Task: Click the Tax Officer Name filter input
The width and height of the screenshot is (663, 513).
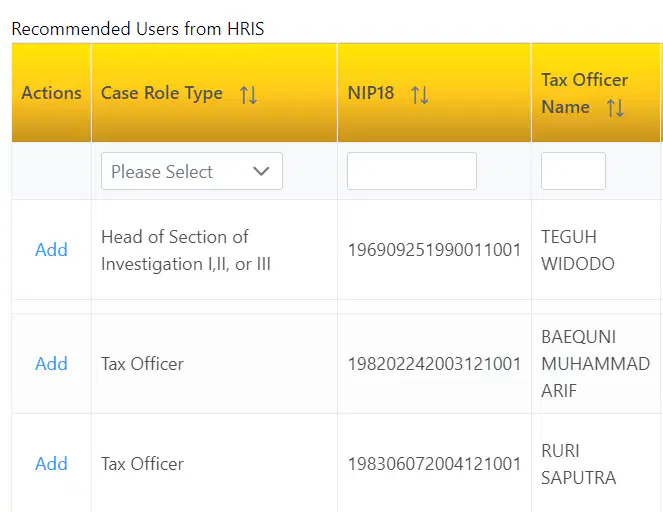Action: click(573, 171)
